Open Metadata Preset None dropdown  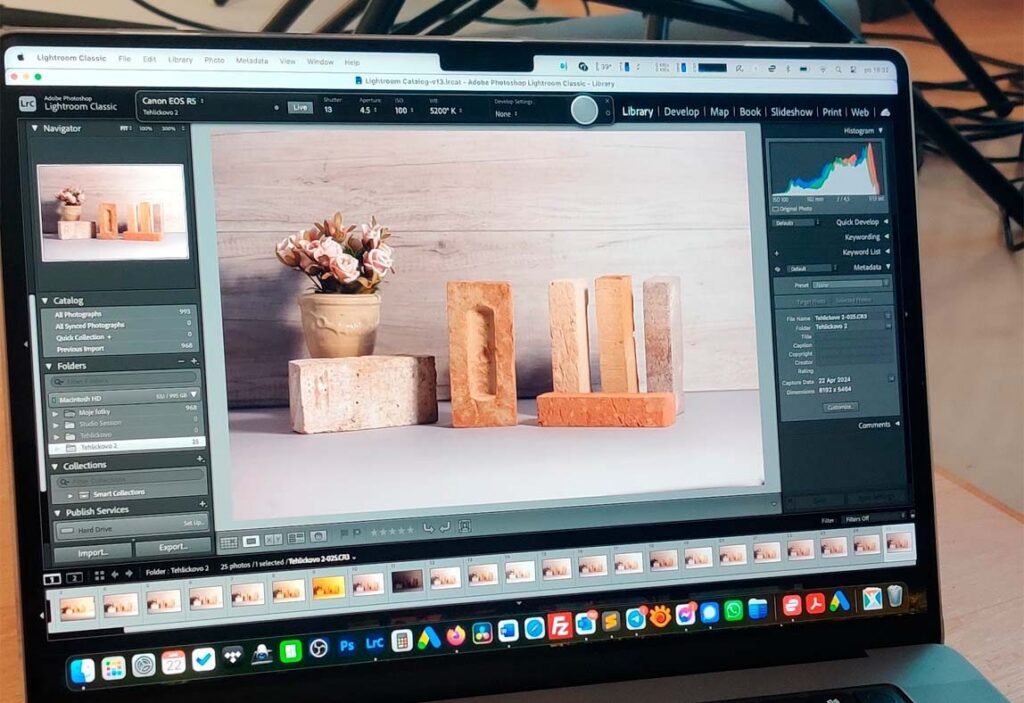pos(850,284)
